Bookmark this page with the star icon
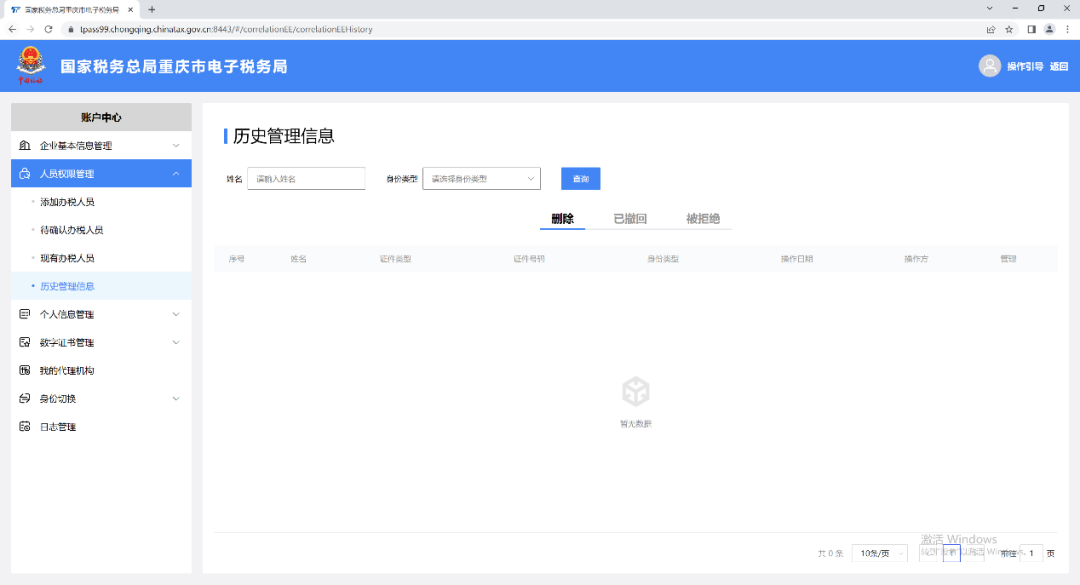1080x585 pixels. [1009, 29]
